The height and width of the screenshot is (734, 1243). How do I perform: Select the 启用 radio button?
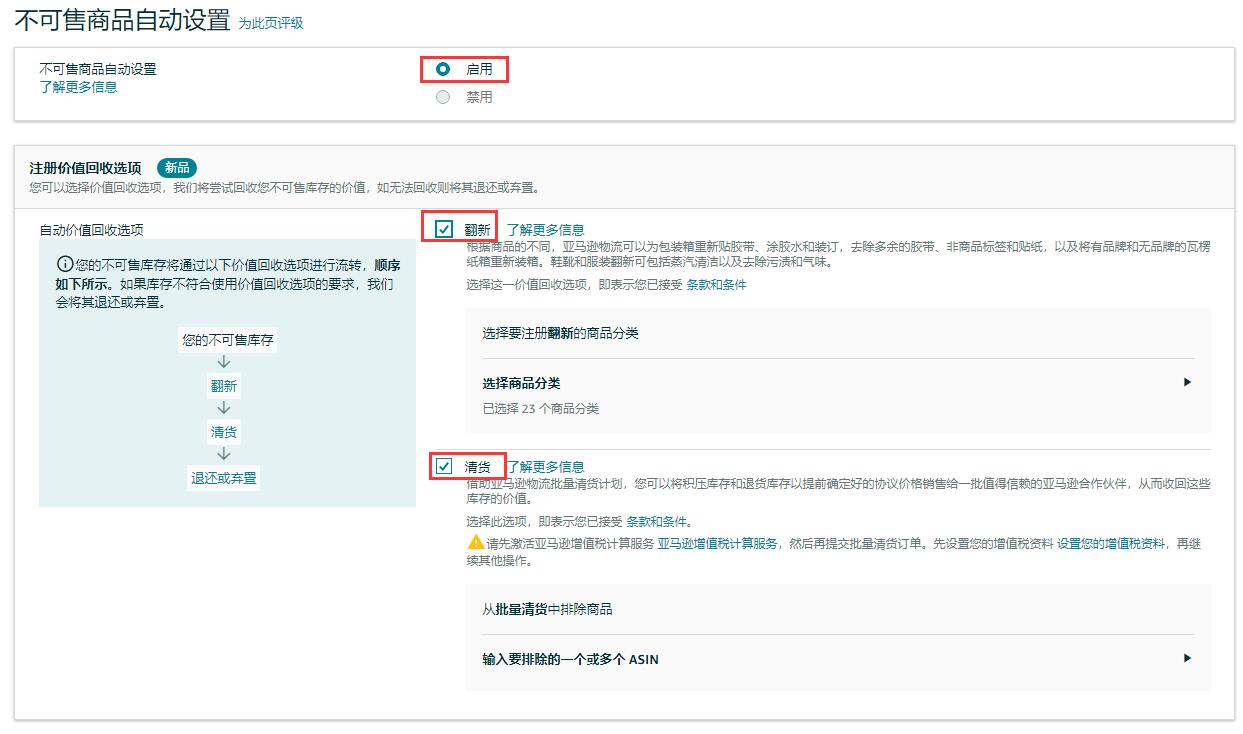(443, 69)
